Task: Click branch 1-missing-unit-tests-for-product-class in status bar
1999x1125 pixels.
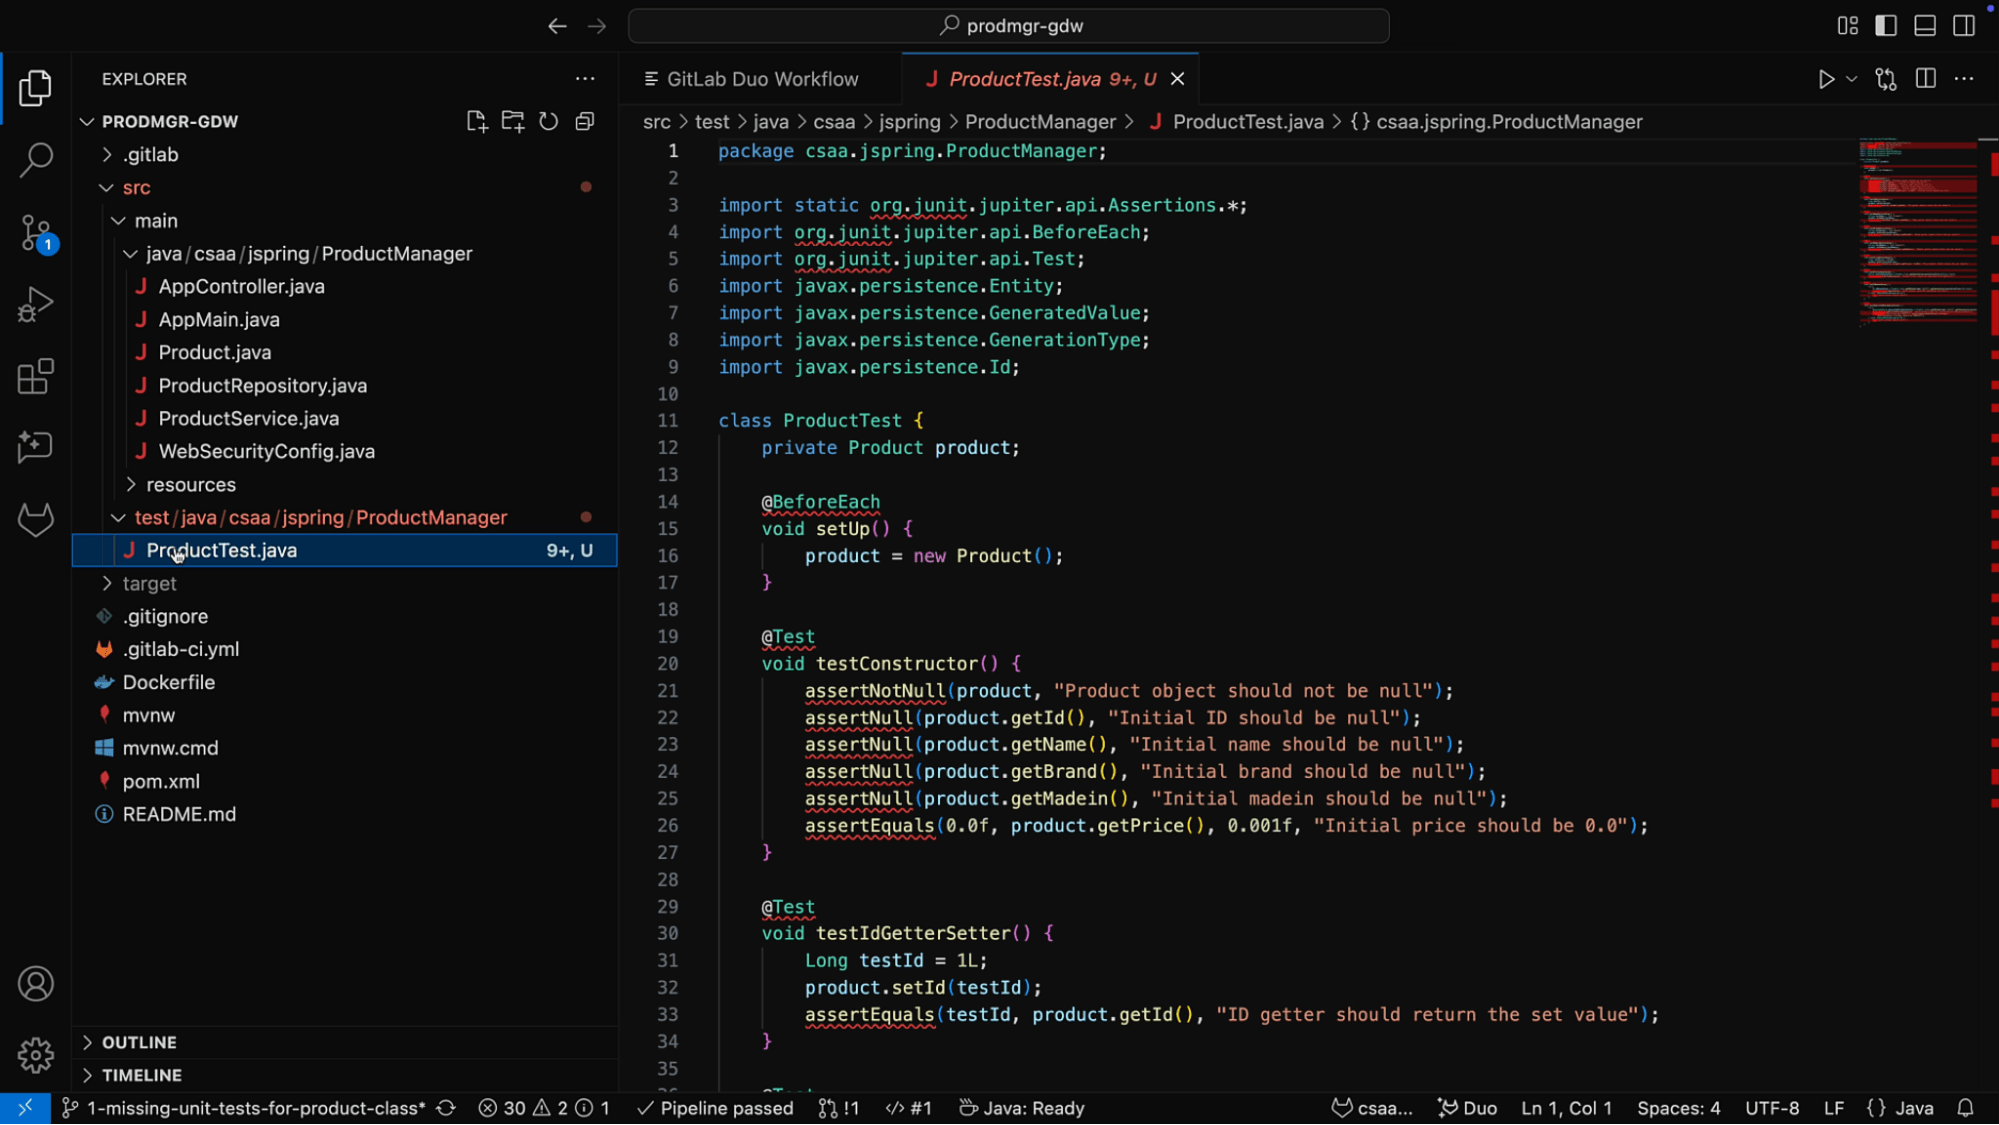Action: pyautogui.click(x=244, y=1108)
